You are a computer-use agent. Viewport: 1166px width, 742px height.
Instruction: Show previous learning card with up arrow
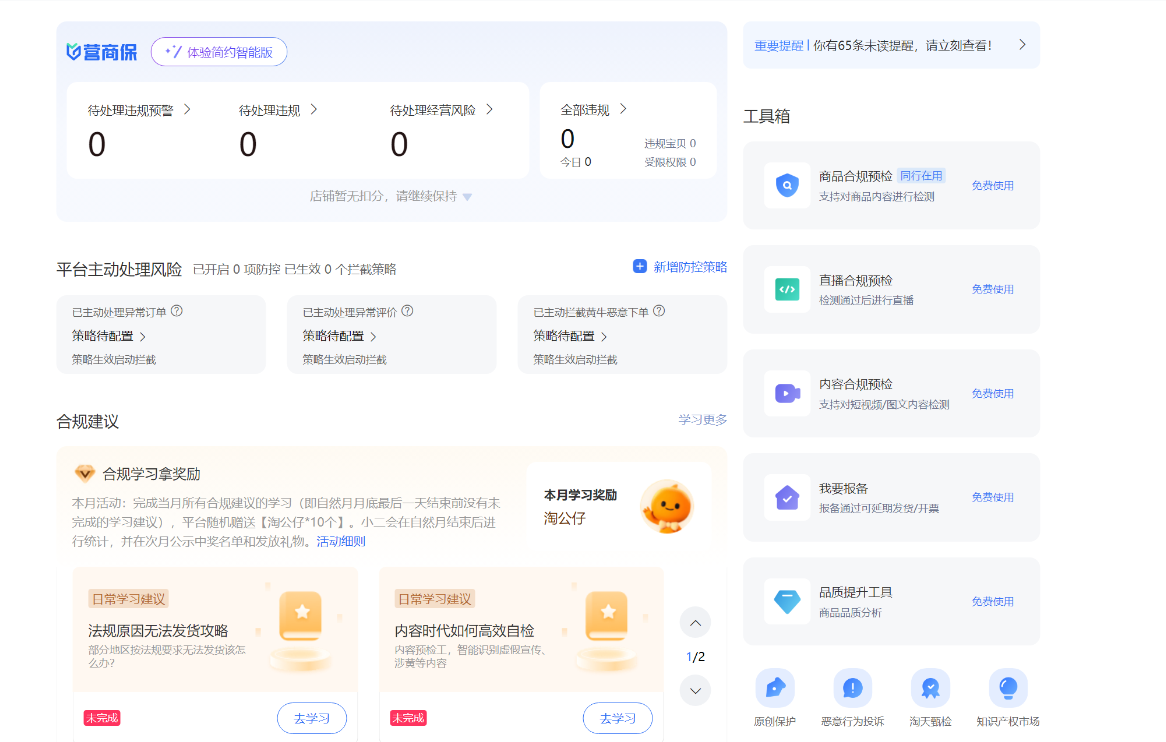pyautogui.click(x=695, y=623)
